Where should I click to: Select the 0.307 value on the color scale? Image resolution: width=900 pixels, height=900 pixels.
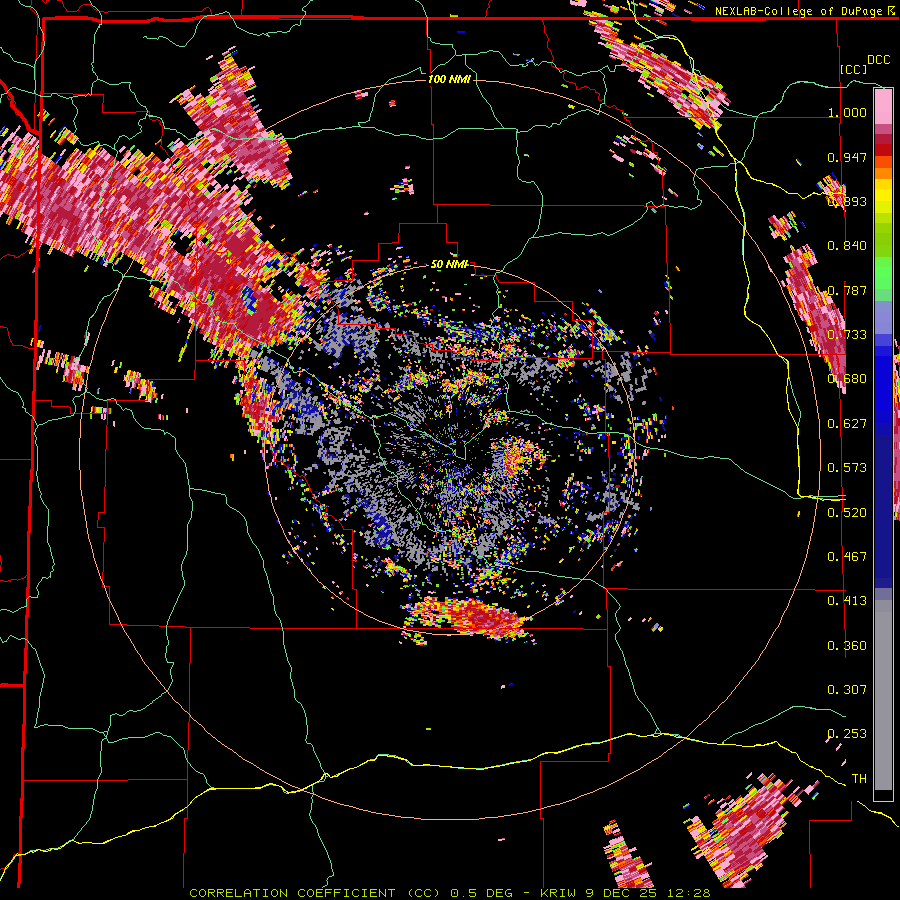(x=847, y=689)
